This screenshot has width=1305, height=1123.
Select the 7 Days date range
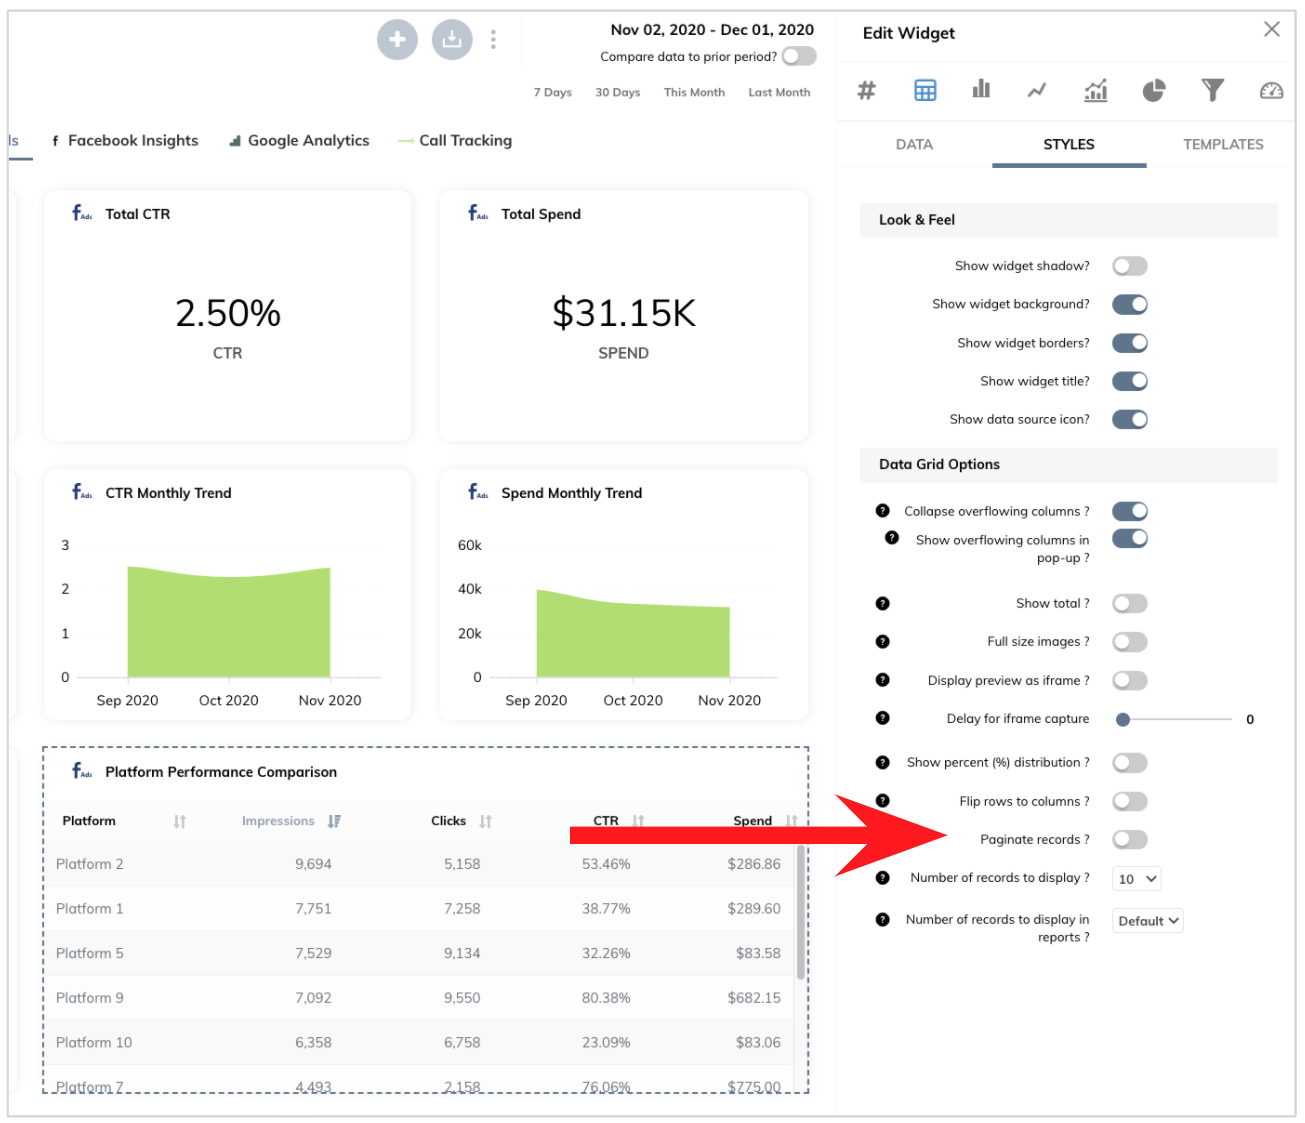click(553, 92)
